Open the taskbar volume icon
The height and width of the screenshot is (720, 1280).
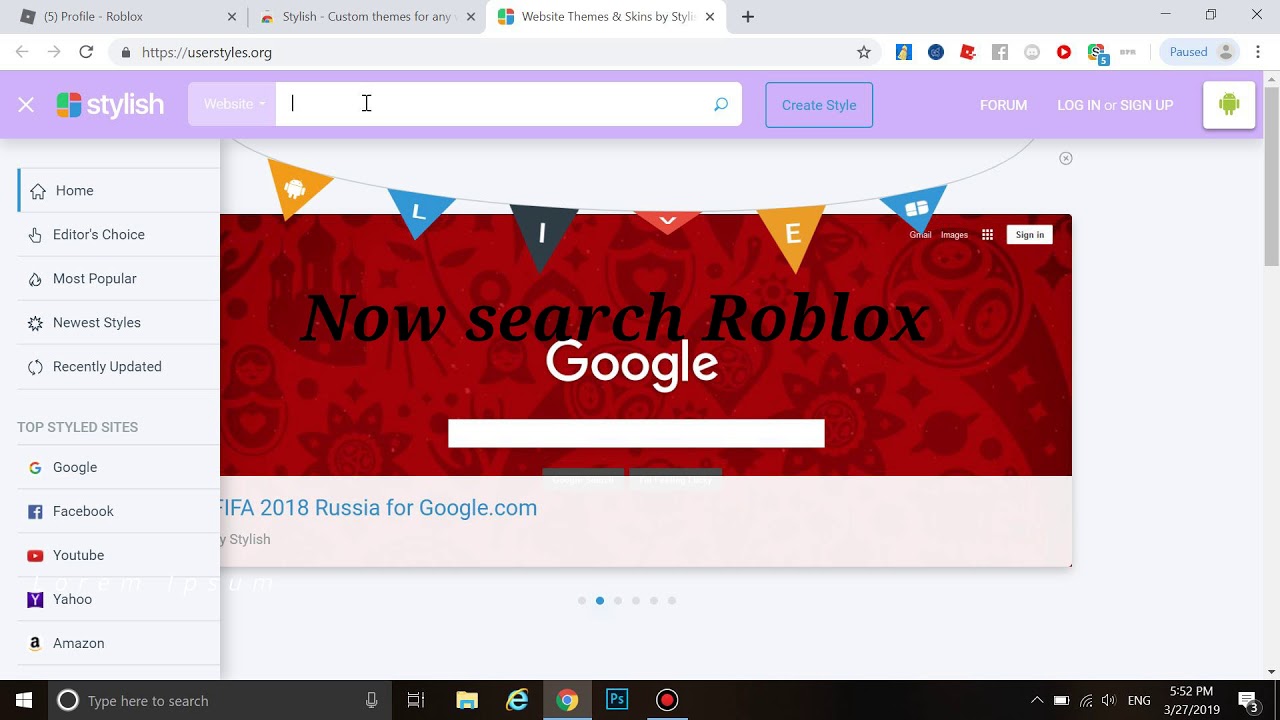tap(1109, 700)
